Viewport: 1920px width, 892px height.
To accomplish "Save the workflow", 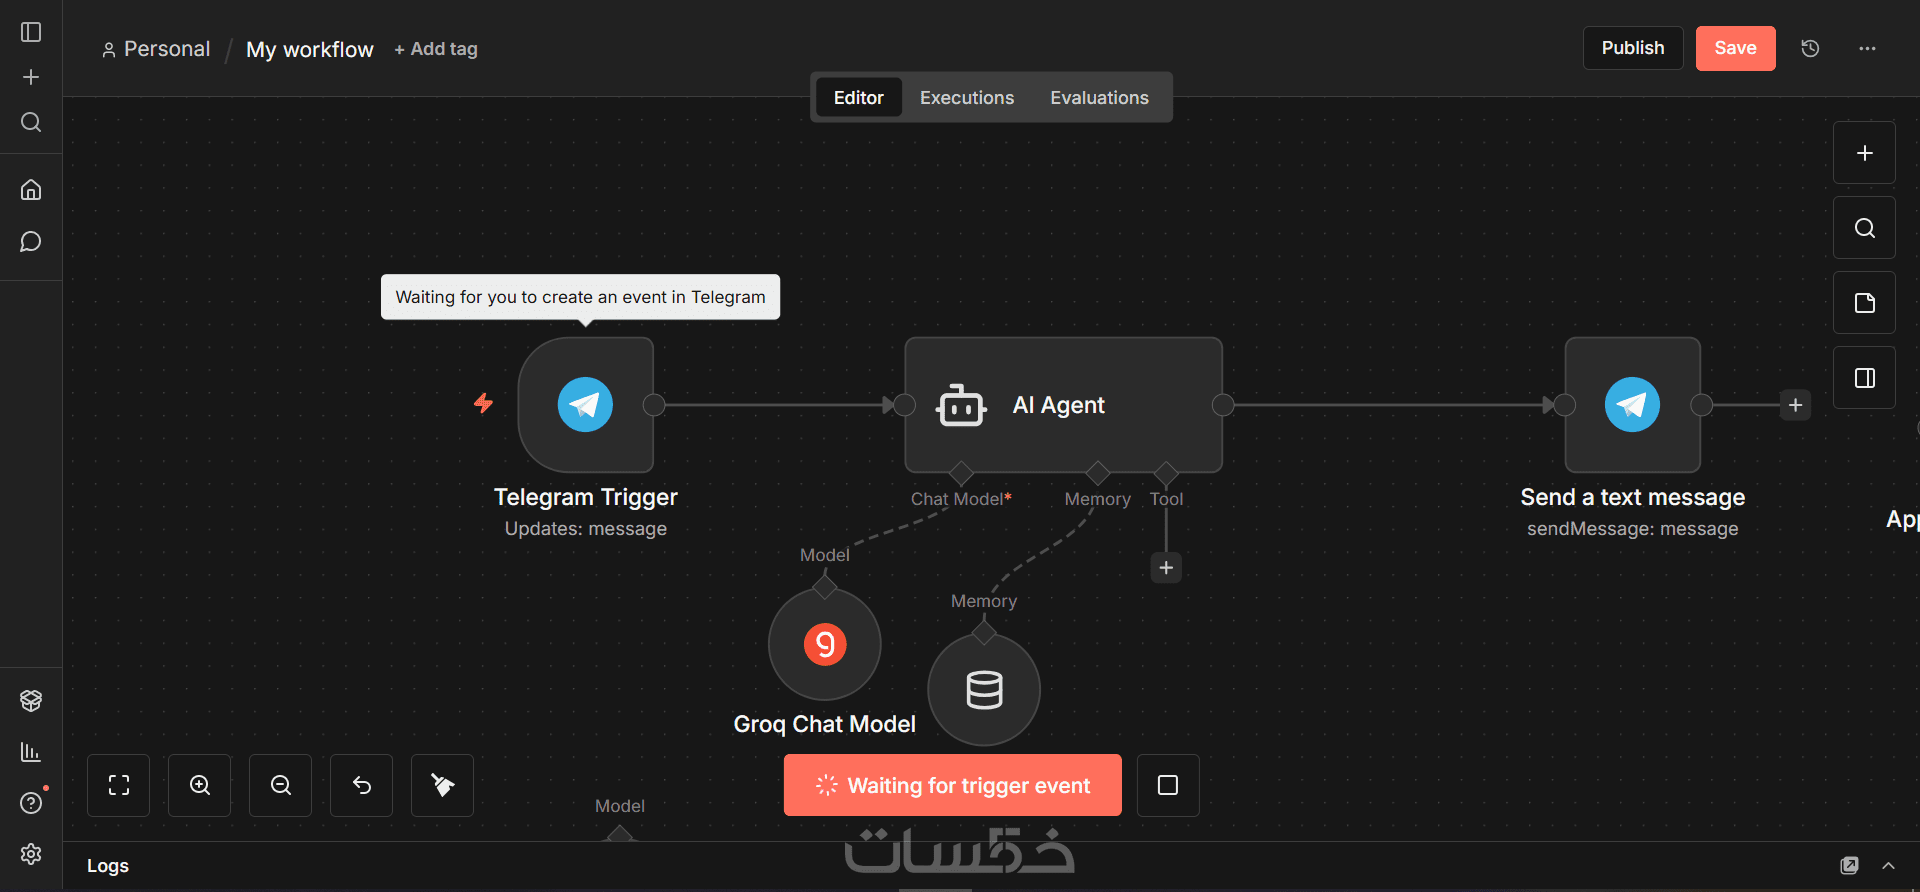I will (1735, 48).
